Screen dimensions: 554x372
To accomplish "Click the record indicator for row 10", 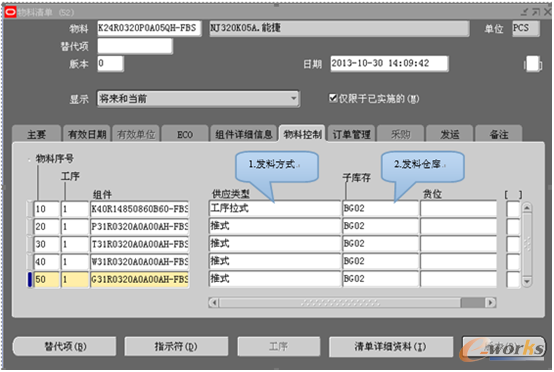I will (30, 209).
